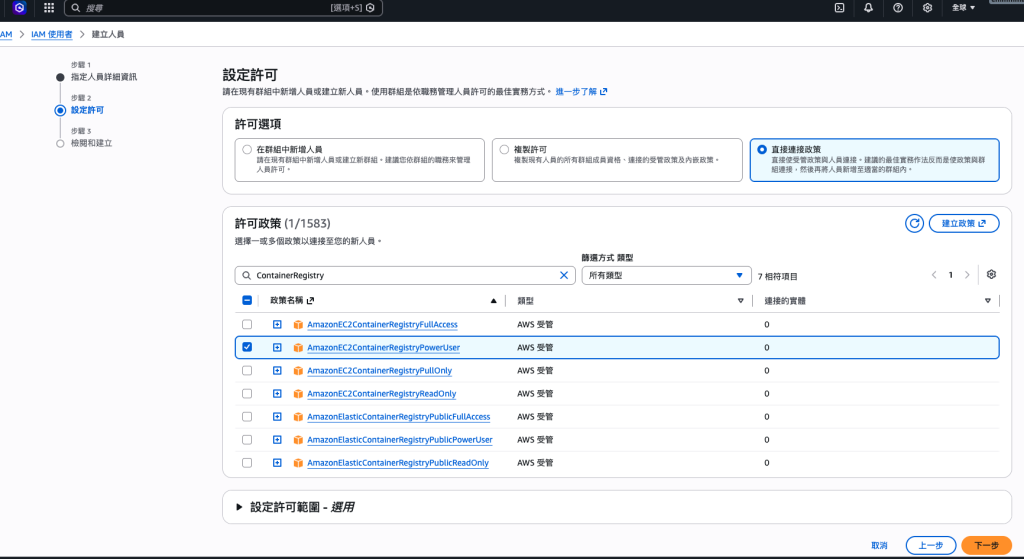Screen dimensions: 1024x559
Task: Open the notifications bell
Action: pyautogui.click(x=869, y=8)
